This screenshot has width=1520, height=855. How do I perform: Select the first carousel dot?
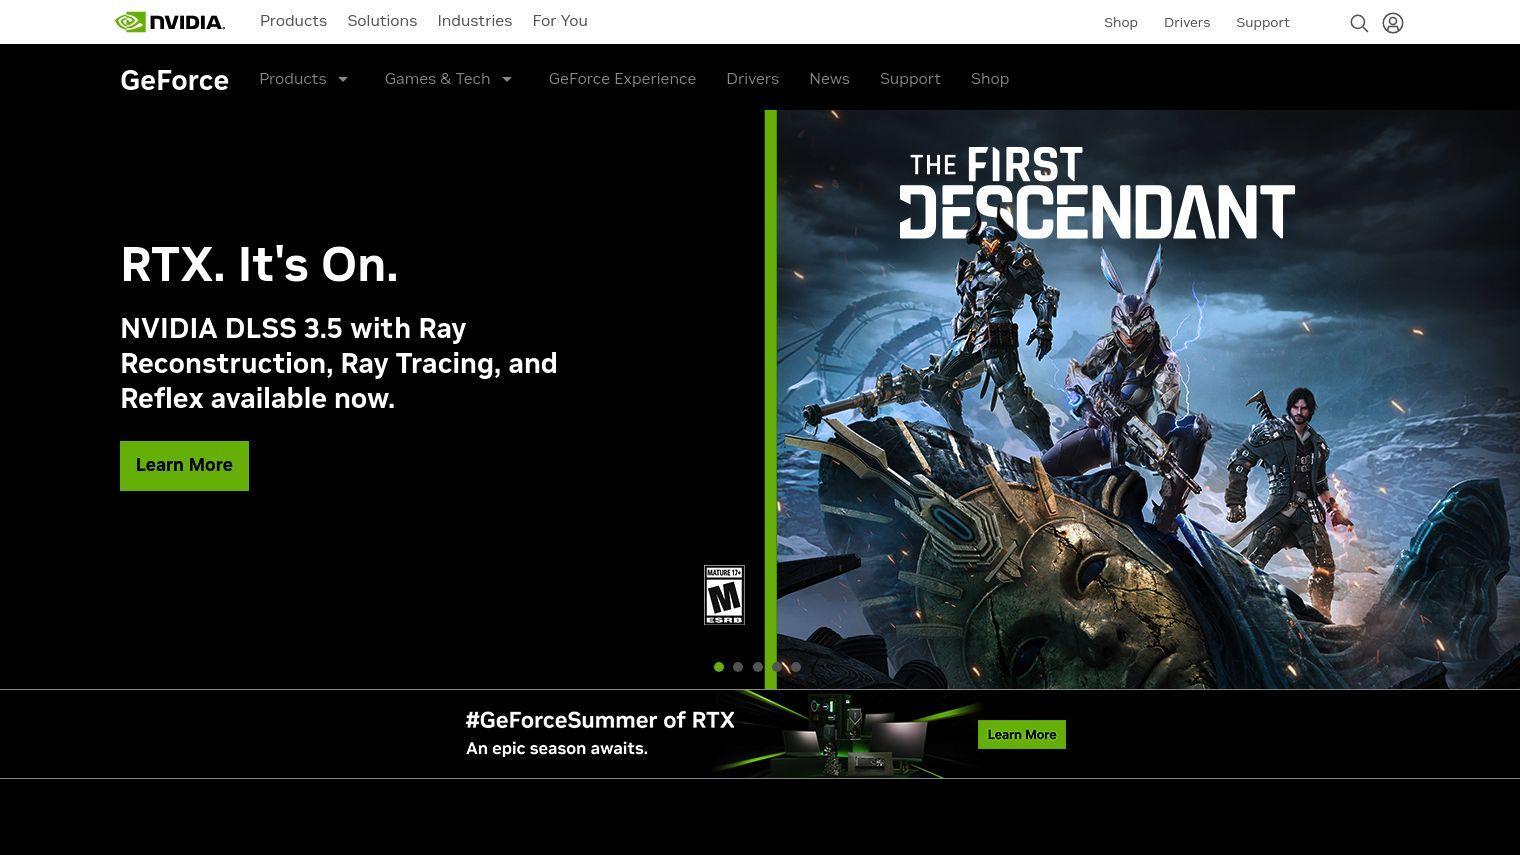719,667
